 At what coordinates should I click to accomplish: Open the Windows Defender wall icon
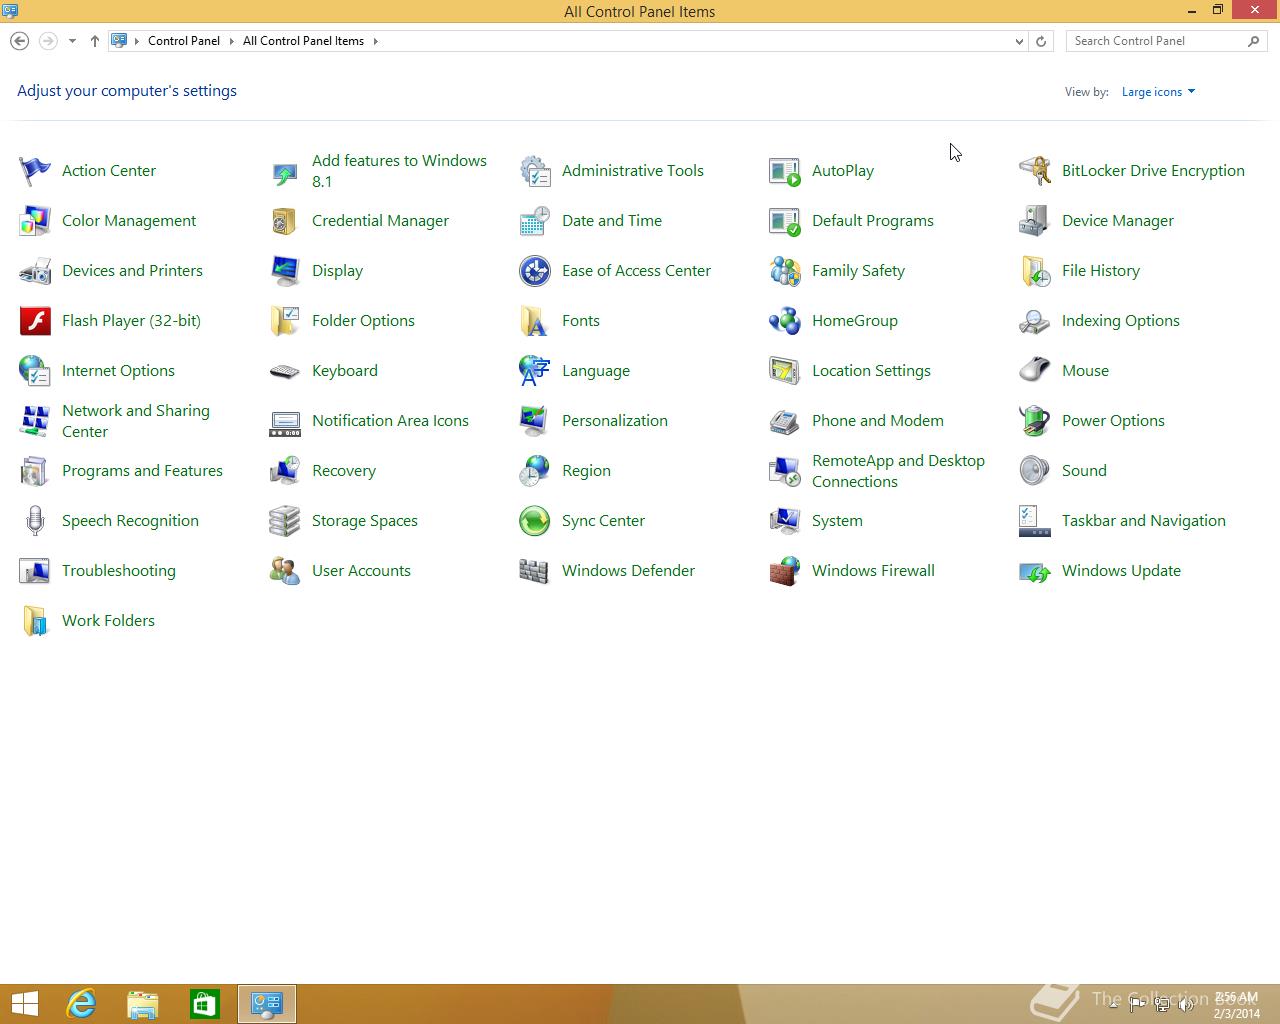[x=535, y=571]
